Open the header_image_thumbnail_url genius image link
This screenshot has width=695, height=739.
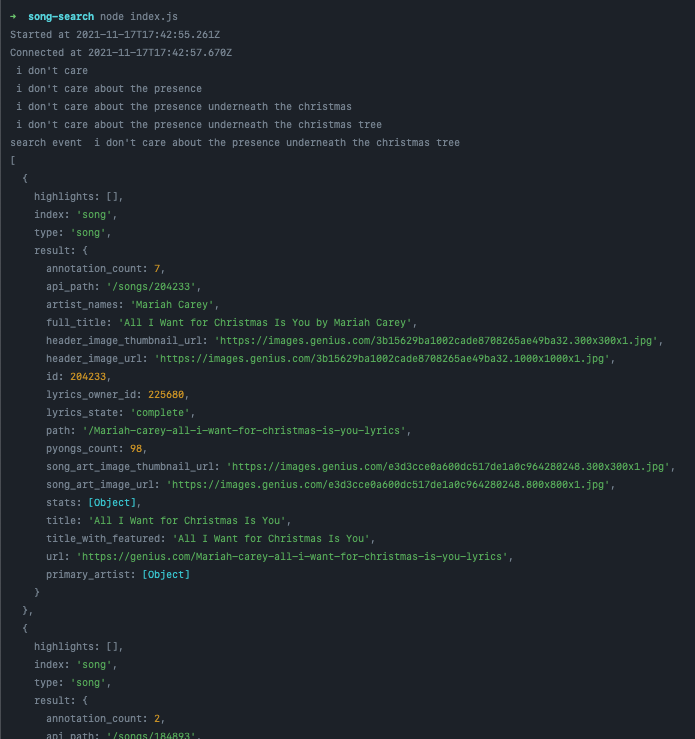click(x=436, y=341)
